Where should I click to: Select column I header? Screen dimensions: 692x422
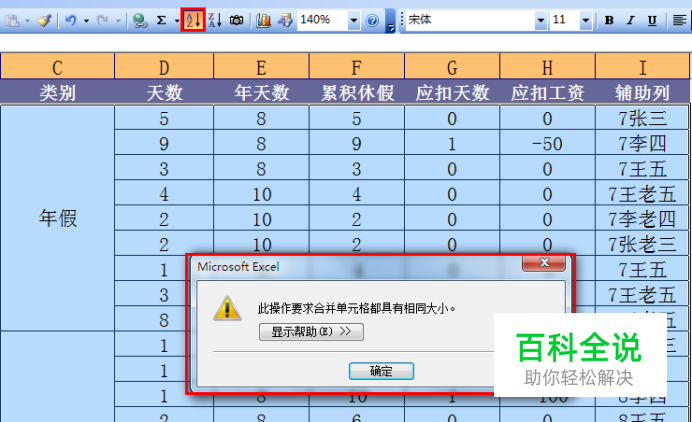(x=643, y=67)
